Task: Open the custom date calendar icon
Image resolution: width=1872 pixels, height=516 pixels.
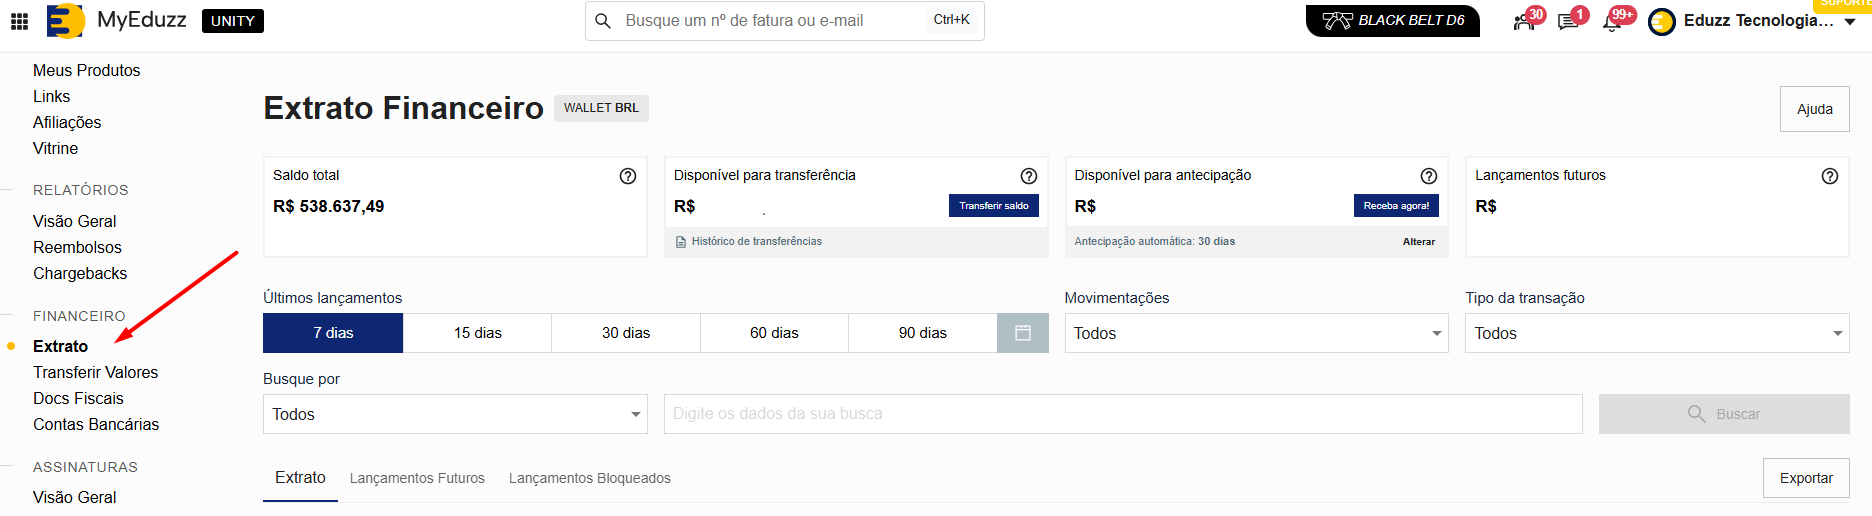Action: 1022,333
